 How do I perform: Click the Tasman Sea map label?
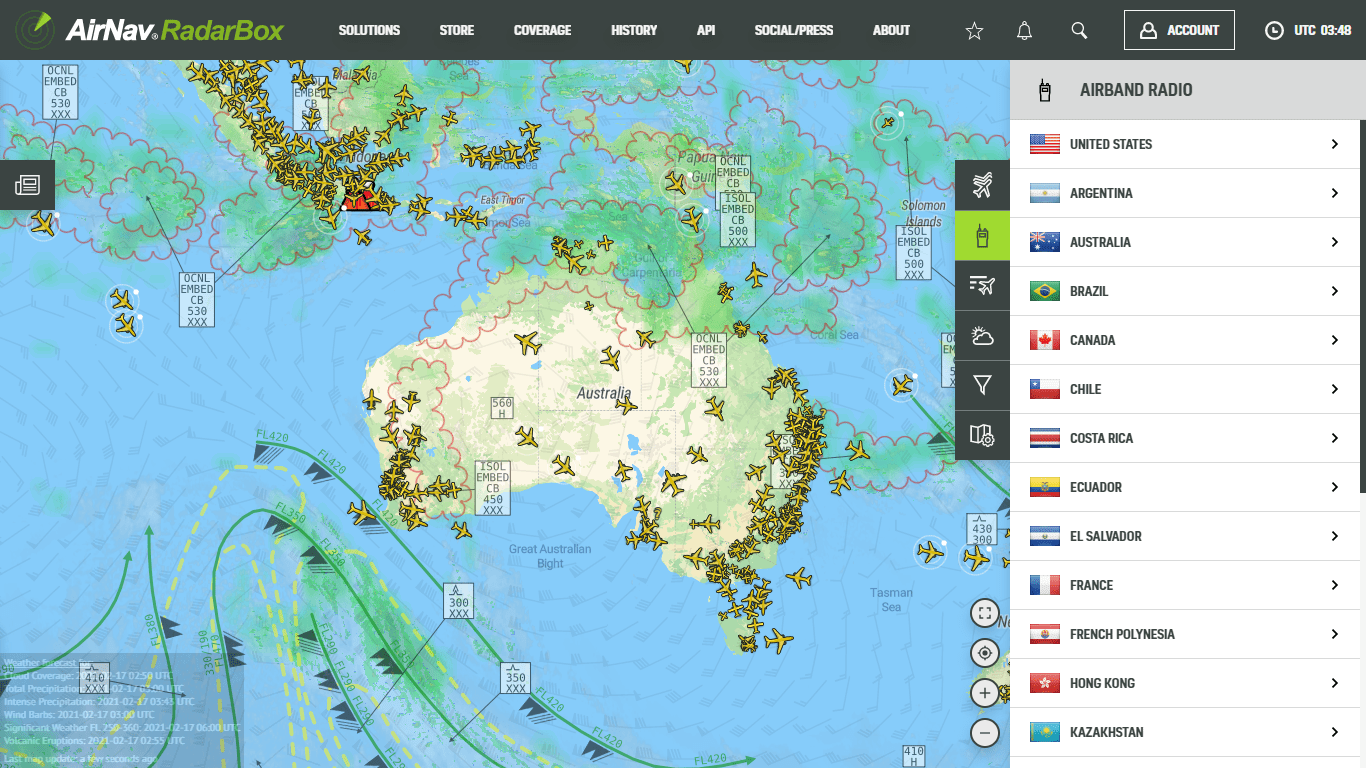pos(891,600)
